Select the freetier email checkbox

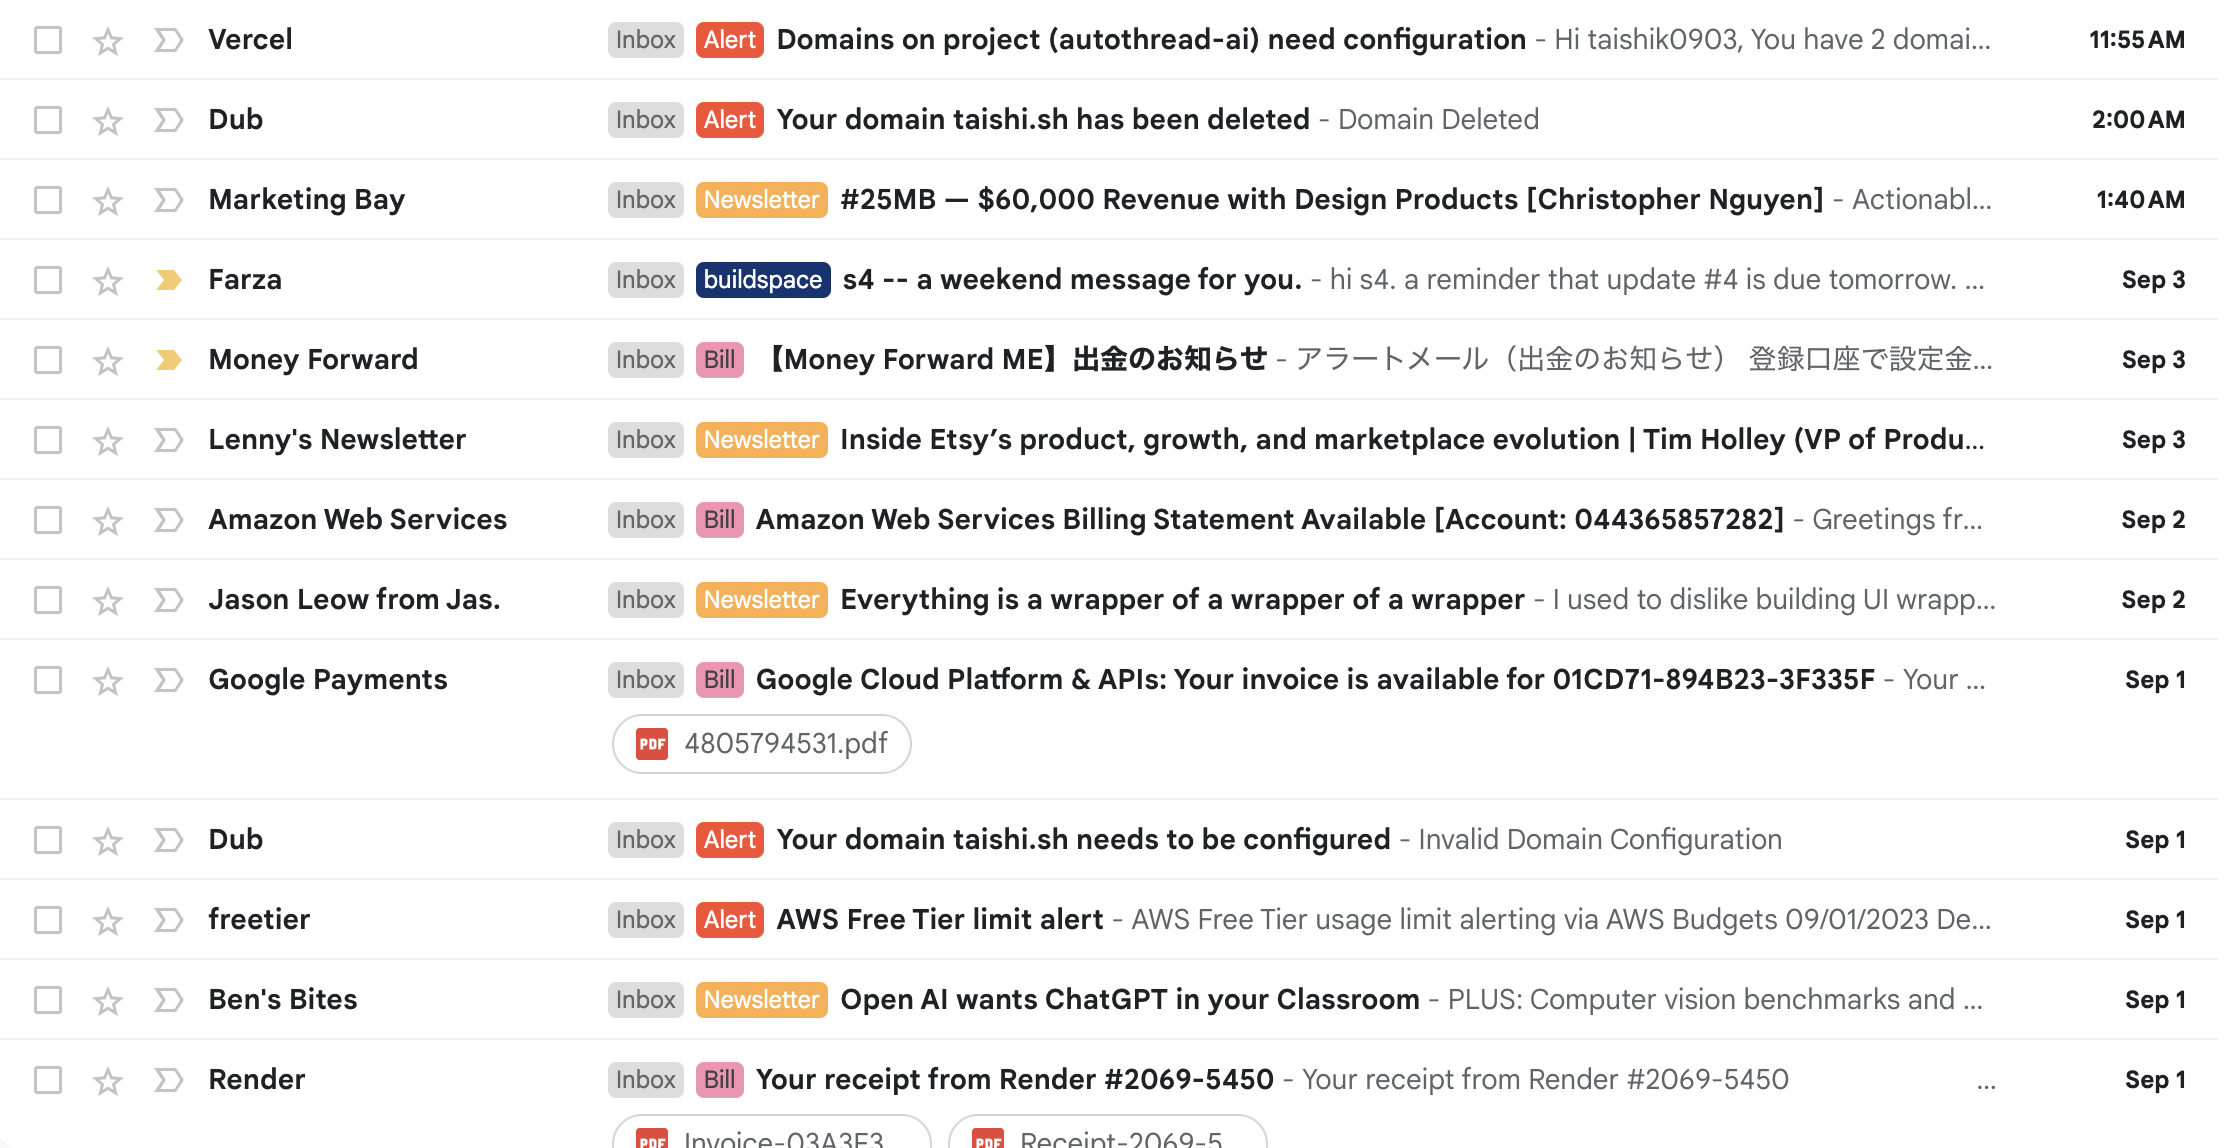pyautogui.click(x=48, y=920)
